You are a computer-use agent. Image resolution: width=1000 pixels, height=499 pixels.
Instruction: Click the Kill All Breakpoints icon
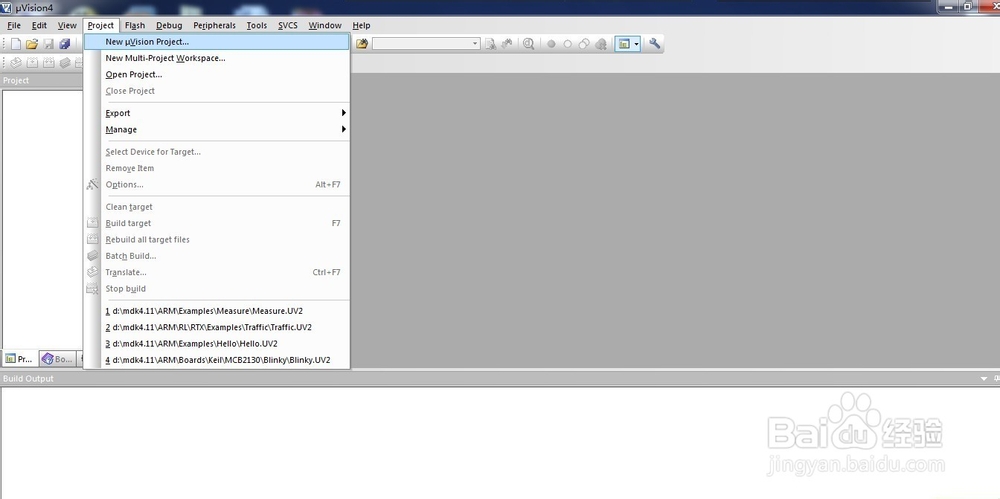coord(601,44)
